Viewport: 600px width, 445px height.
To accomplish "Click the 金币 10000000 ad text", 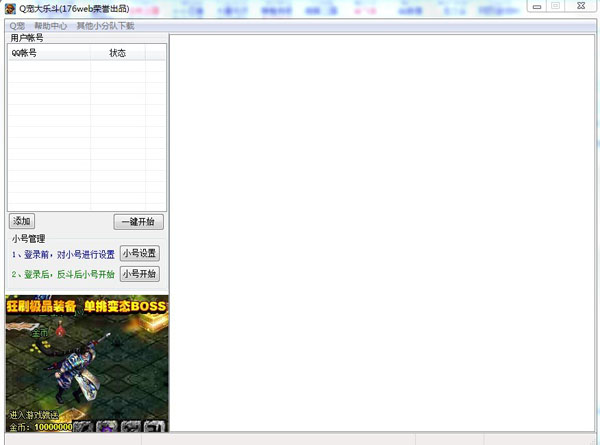I will pos(41,427).
